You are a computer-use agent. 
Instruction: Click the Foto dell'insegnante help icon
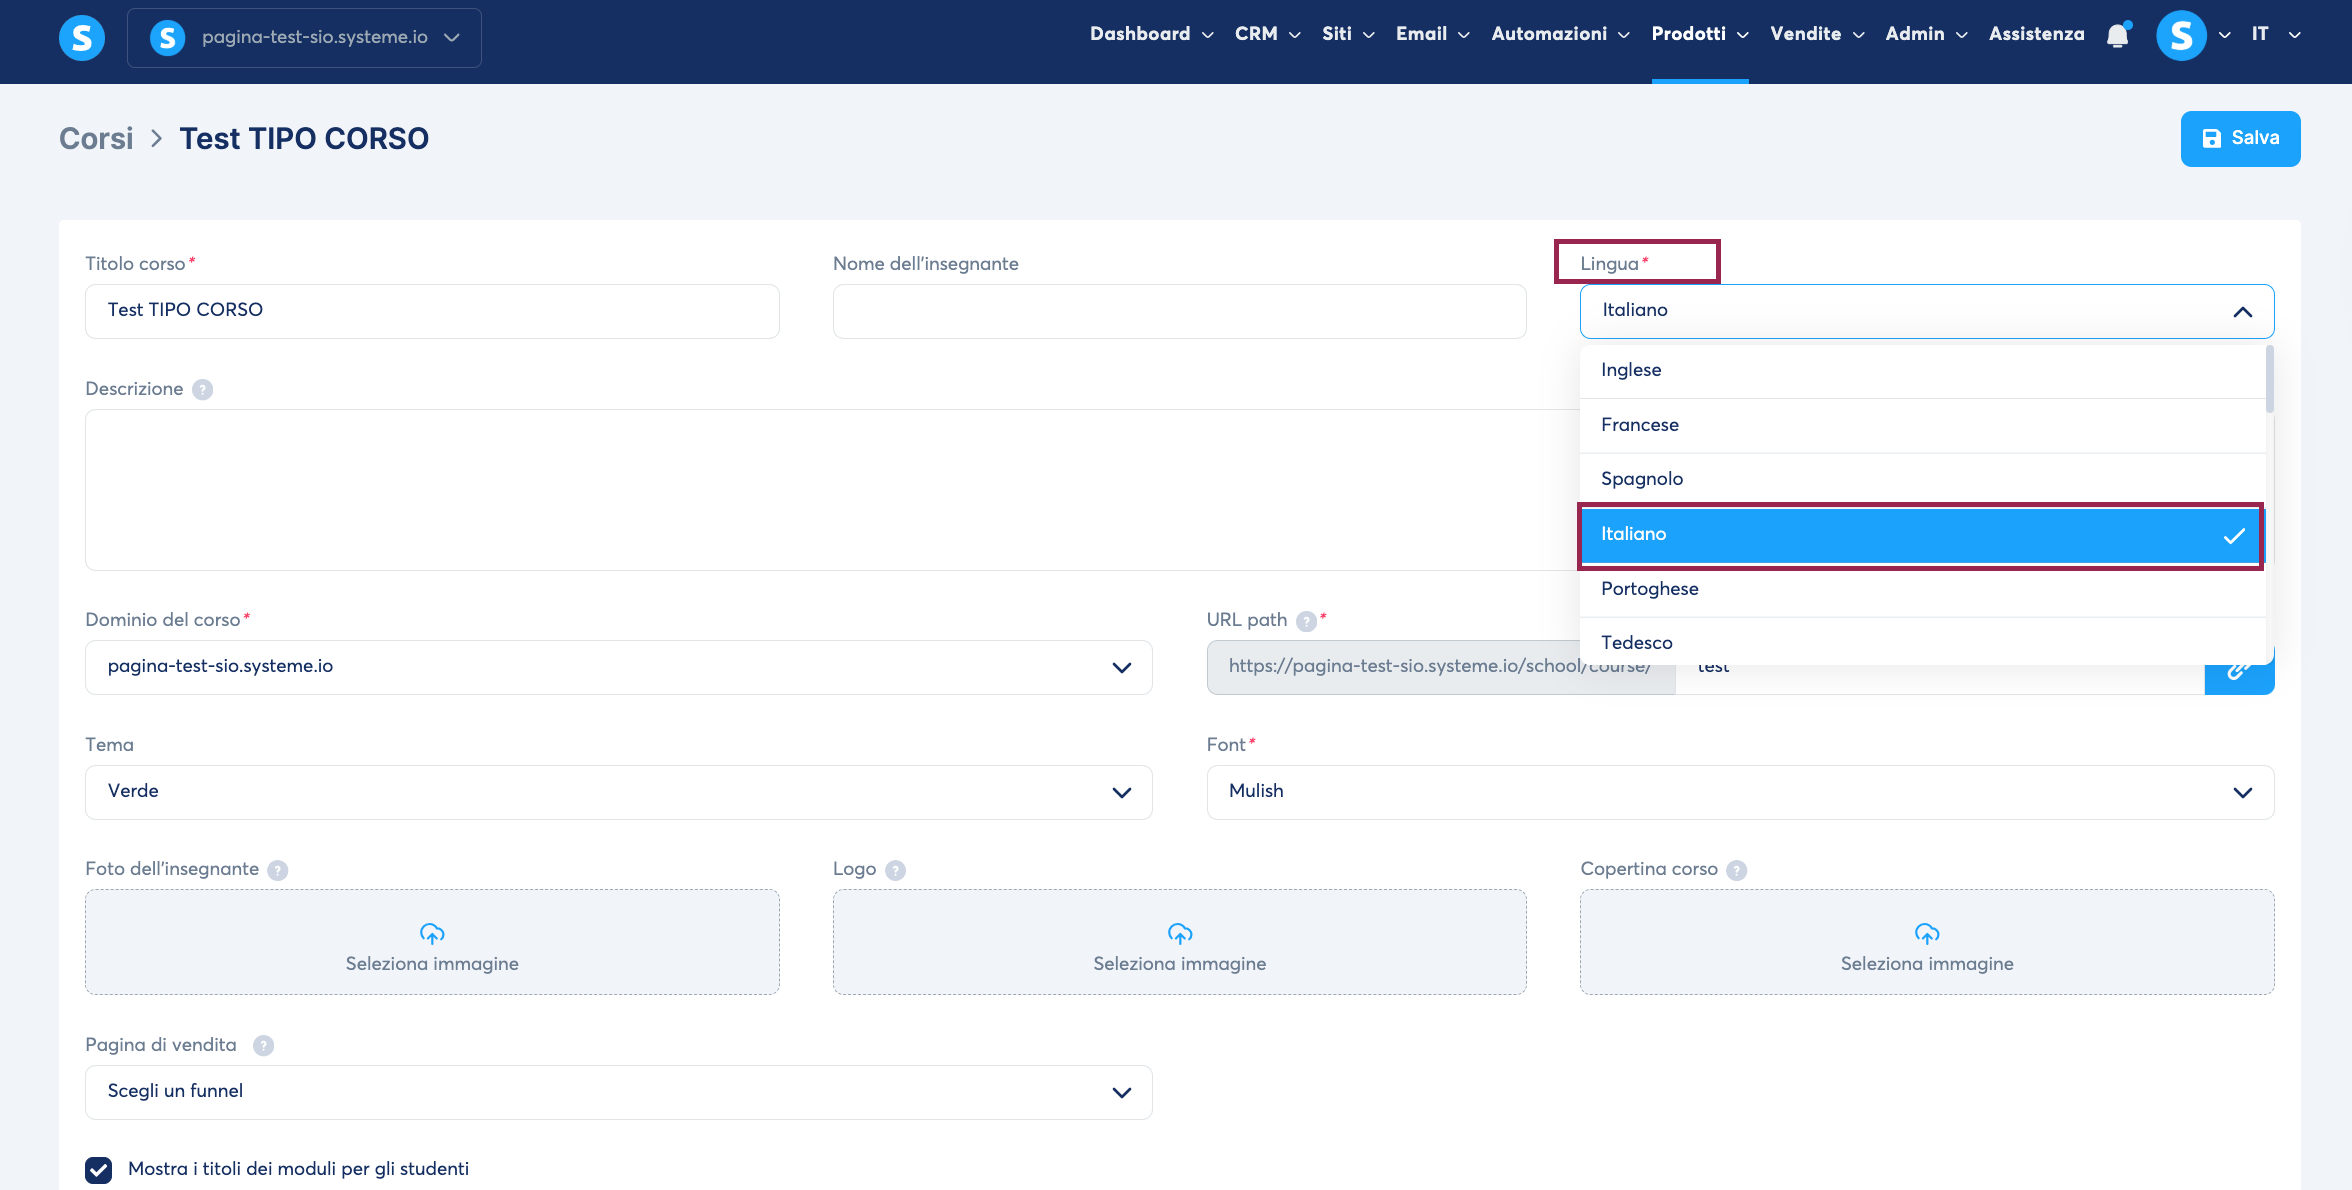pos(278,870)
